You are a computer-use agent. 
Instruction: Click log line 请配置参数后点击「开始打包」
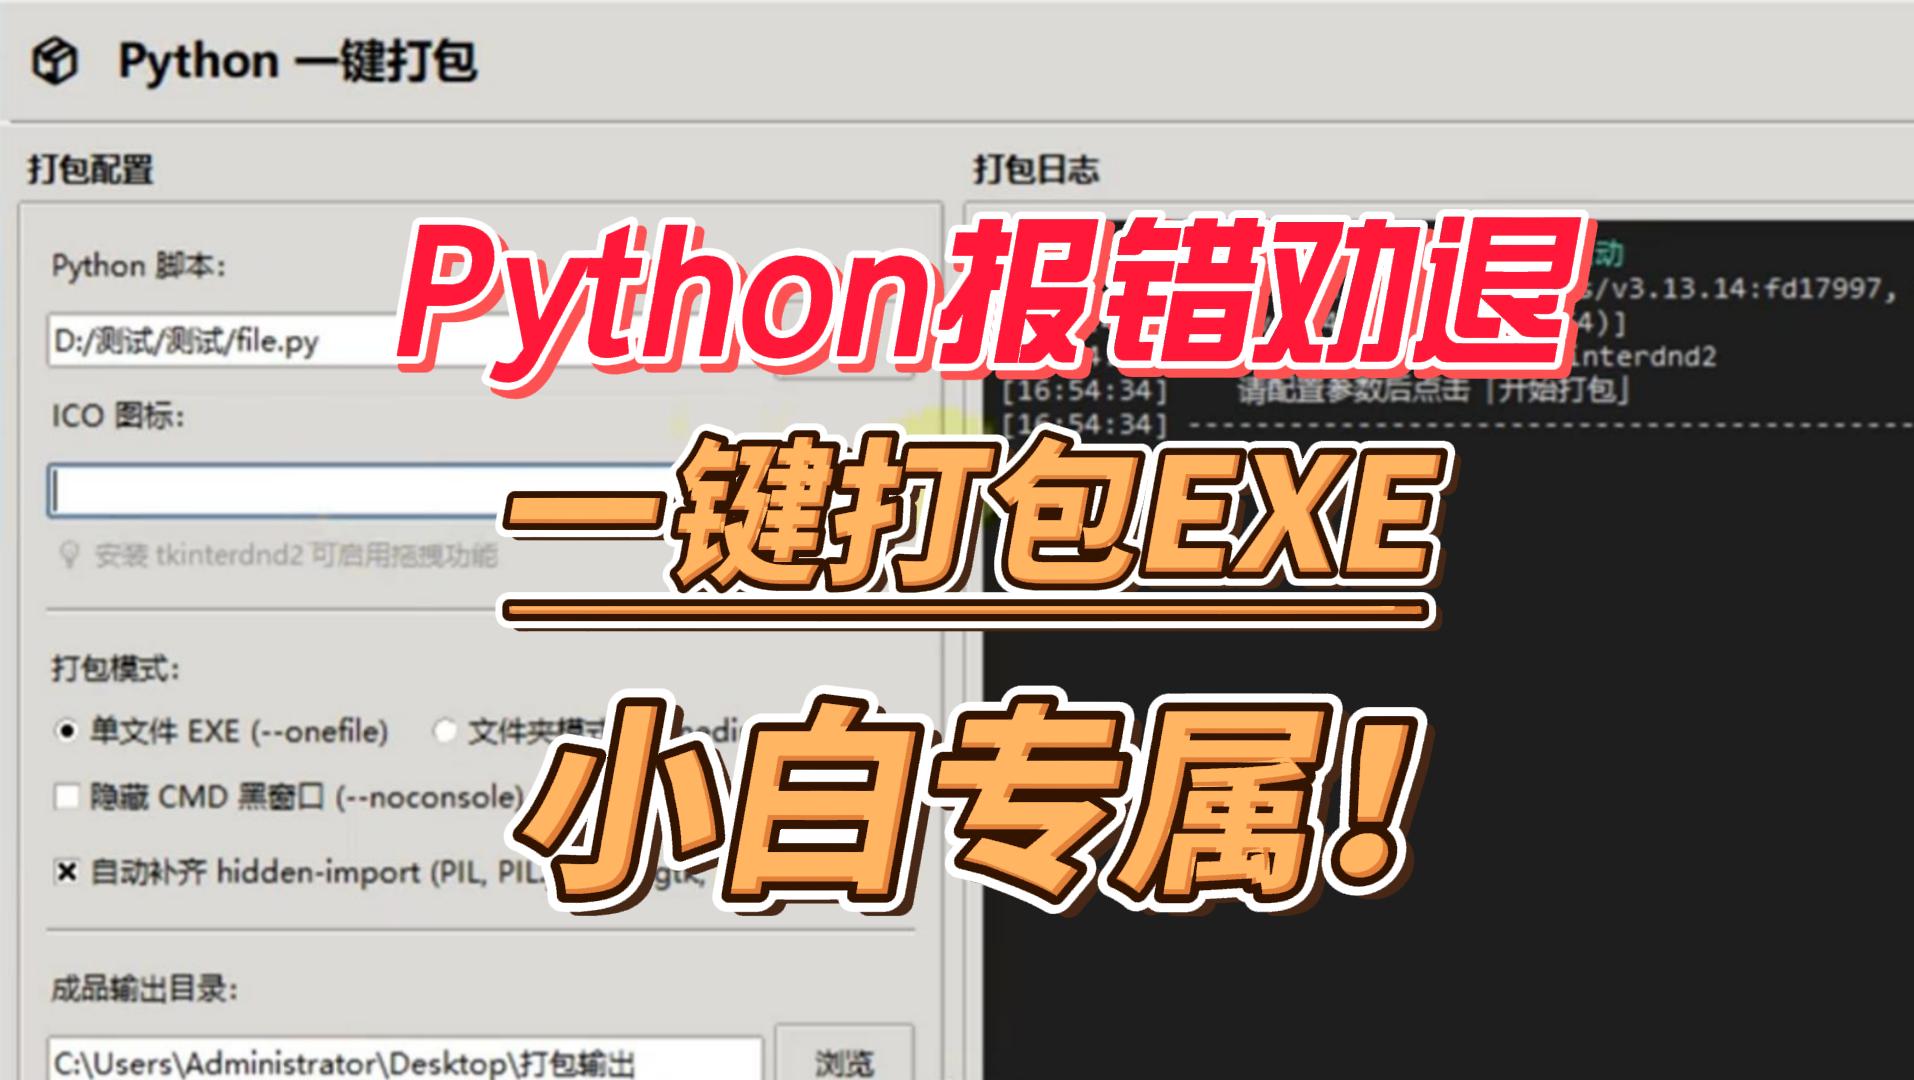pos(1433,389)
